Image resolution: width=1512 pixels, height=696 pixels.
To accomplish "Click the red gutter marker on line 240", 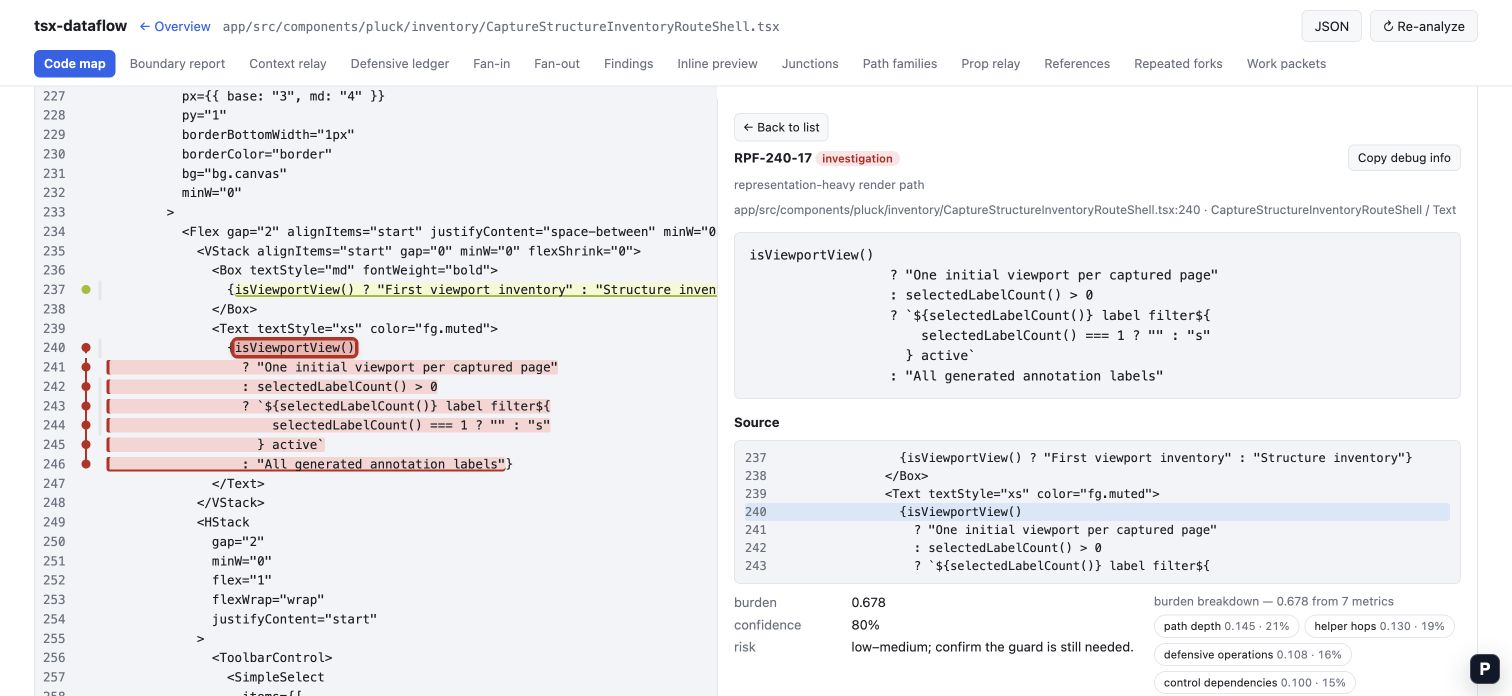I will tap(86, 348).
